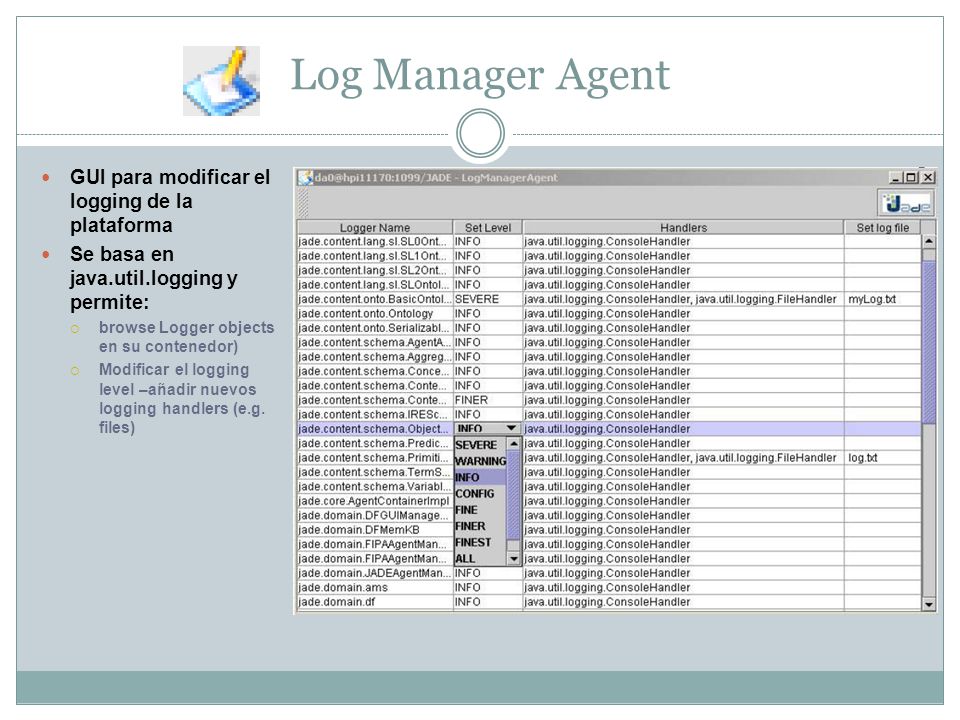Click the Logger Name column header

(x=375, y=227)
